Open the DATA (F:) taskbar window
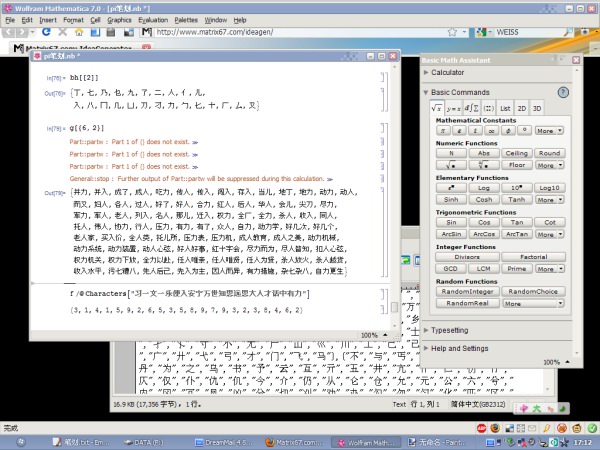The height and width of the screenshot is (450, 600). tap(144, 442)
